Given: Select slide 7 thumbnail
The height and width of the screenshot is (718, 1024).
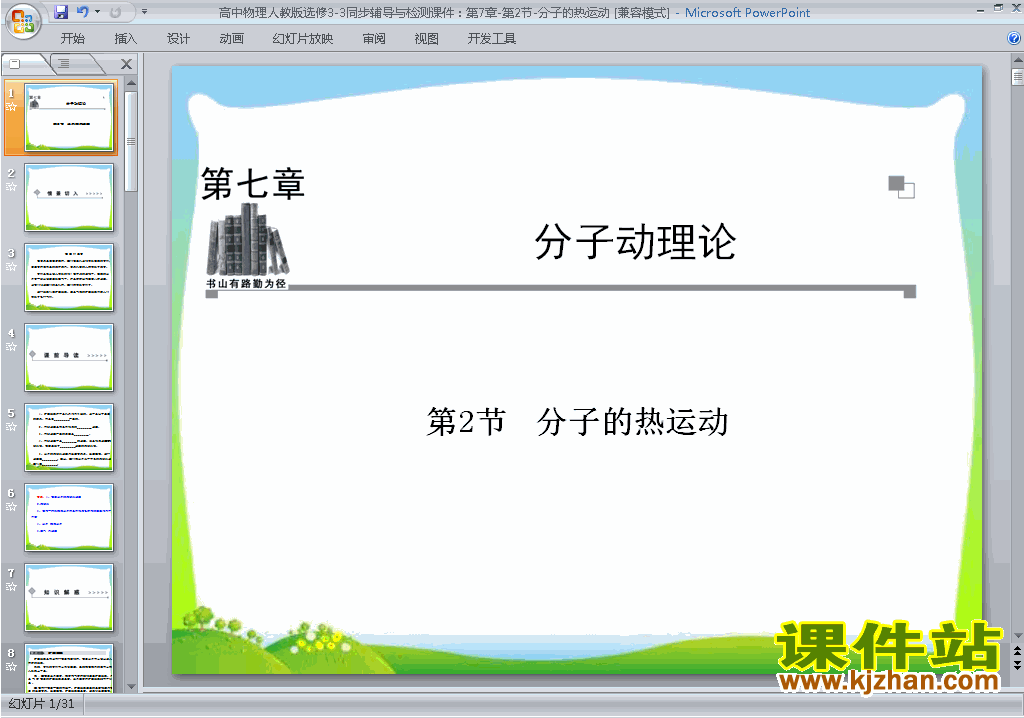Looking at the screenshot, I should pyautogui.click(x=69, y=597).
